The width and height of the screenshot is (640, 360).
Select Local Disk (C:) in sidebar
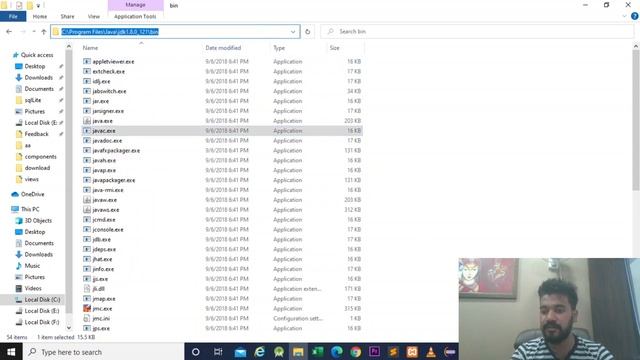coord(42,299)
